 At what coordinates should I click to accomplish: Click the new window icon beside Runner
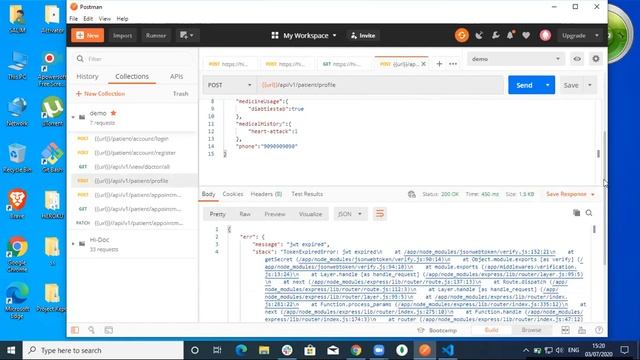187,36
